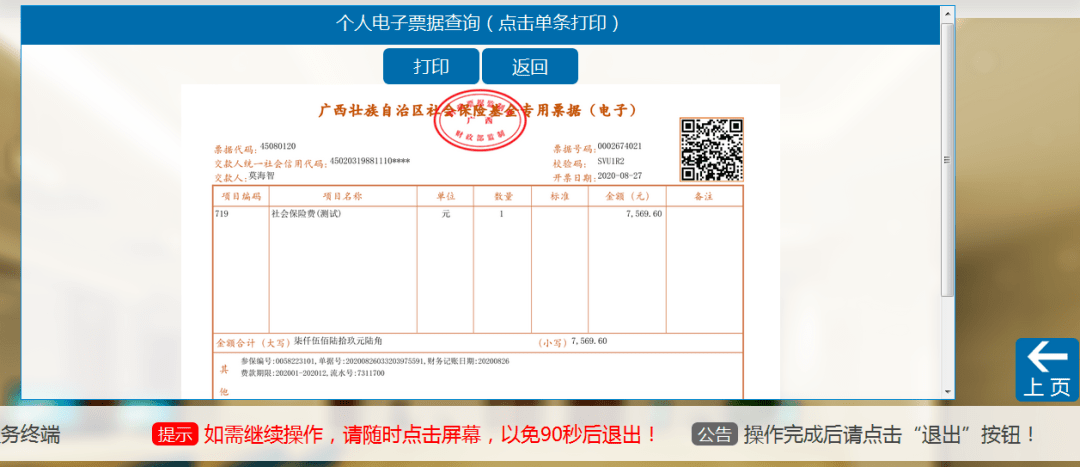Click the scrollbar down arrow
Screen dimensions: 1080x467
click(x=948, y=391)
